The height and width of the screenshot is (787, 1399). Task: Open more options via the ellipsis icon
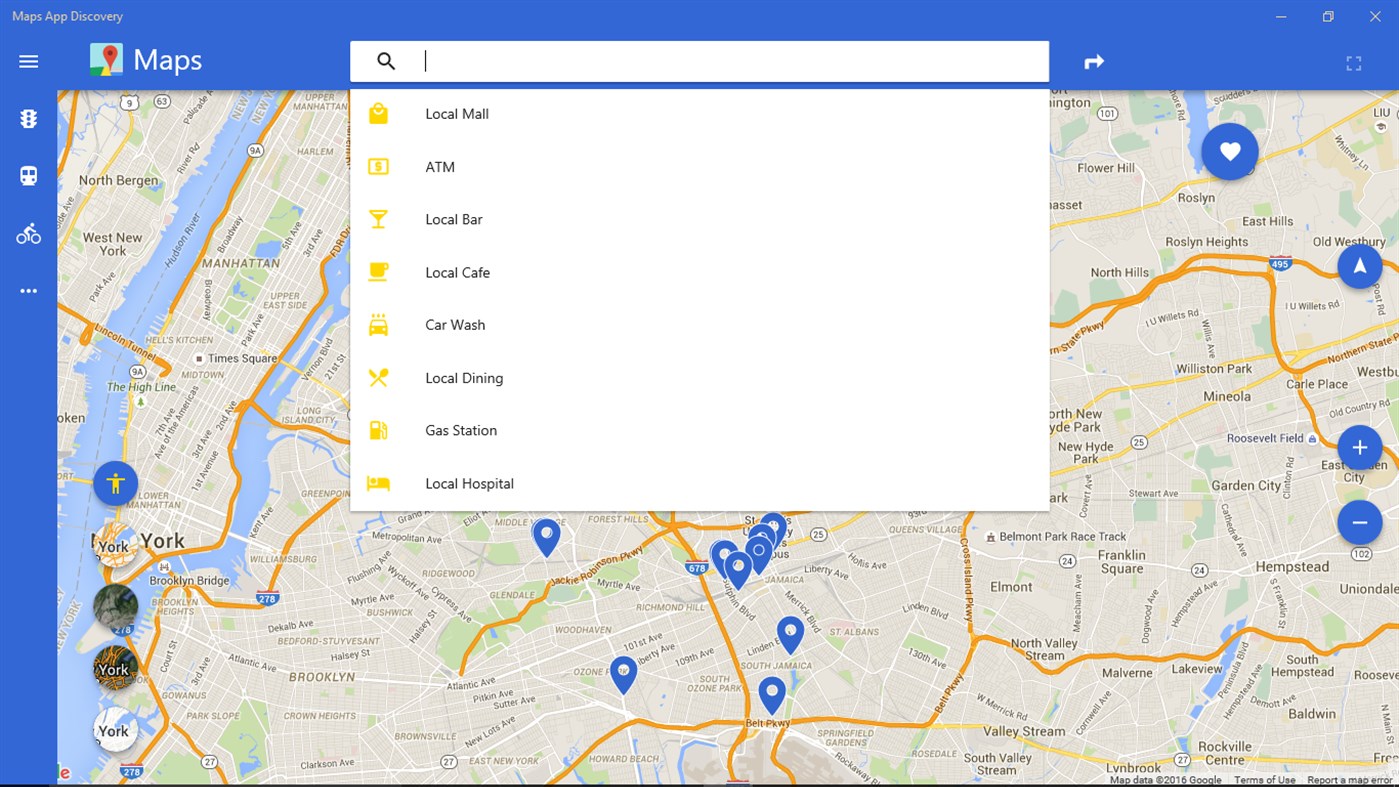[x=27, y=290]
